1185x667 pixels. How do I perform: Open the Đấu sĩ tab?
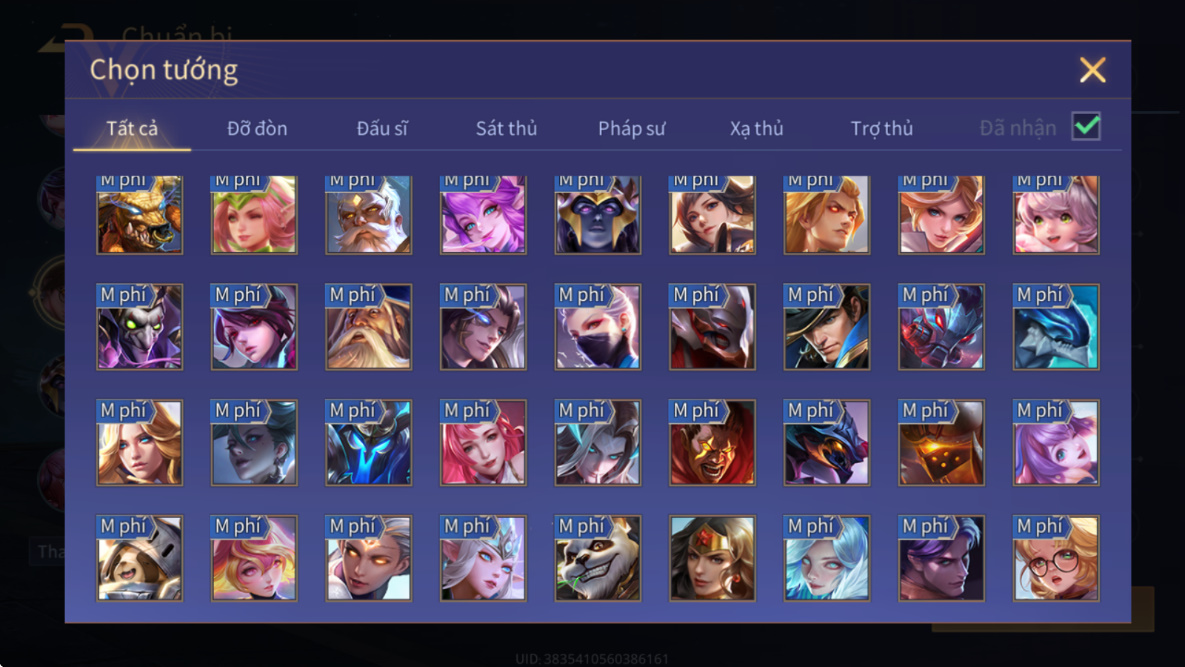point(382,128)
